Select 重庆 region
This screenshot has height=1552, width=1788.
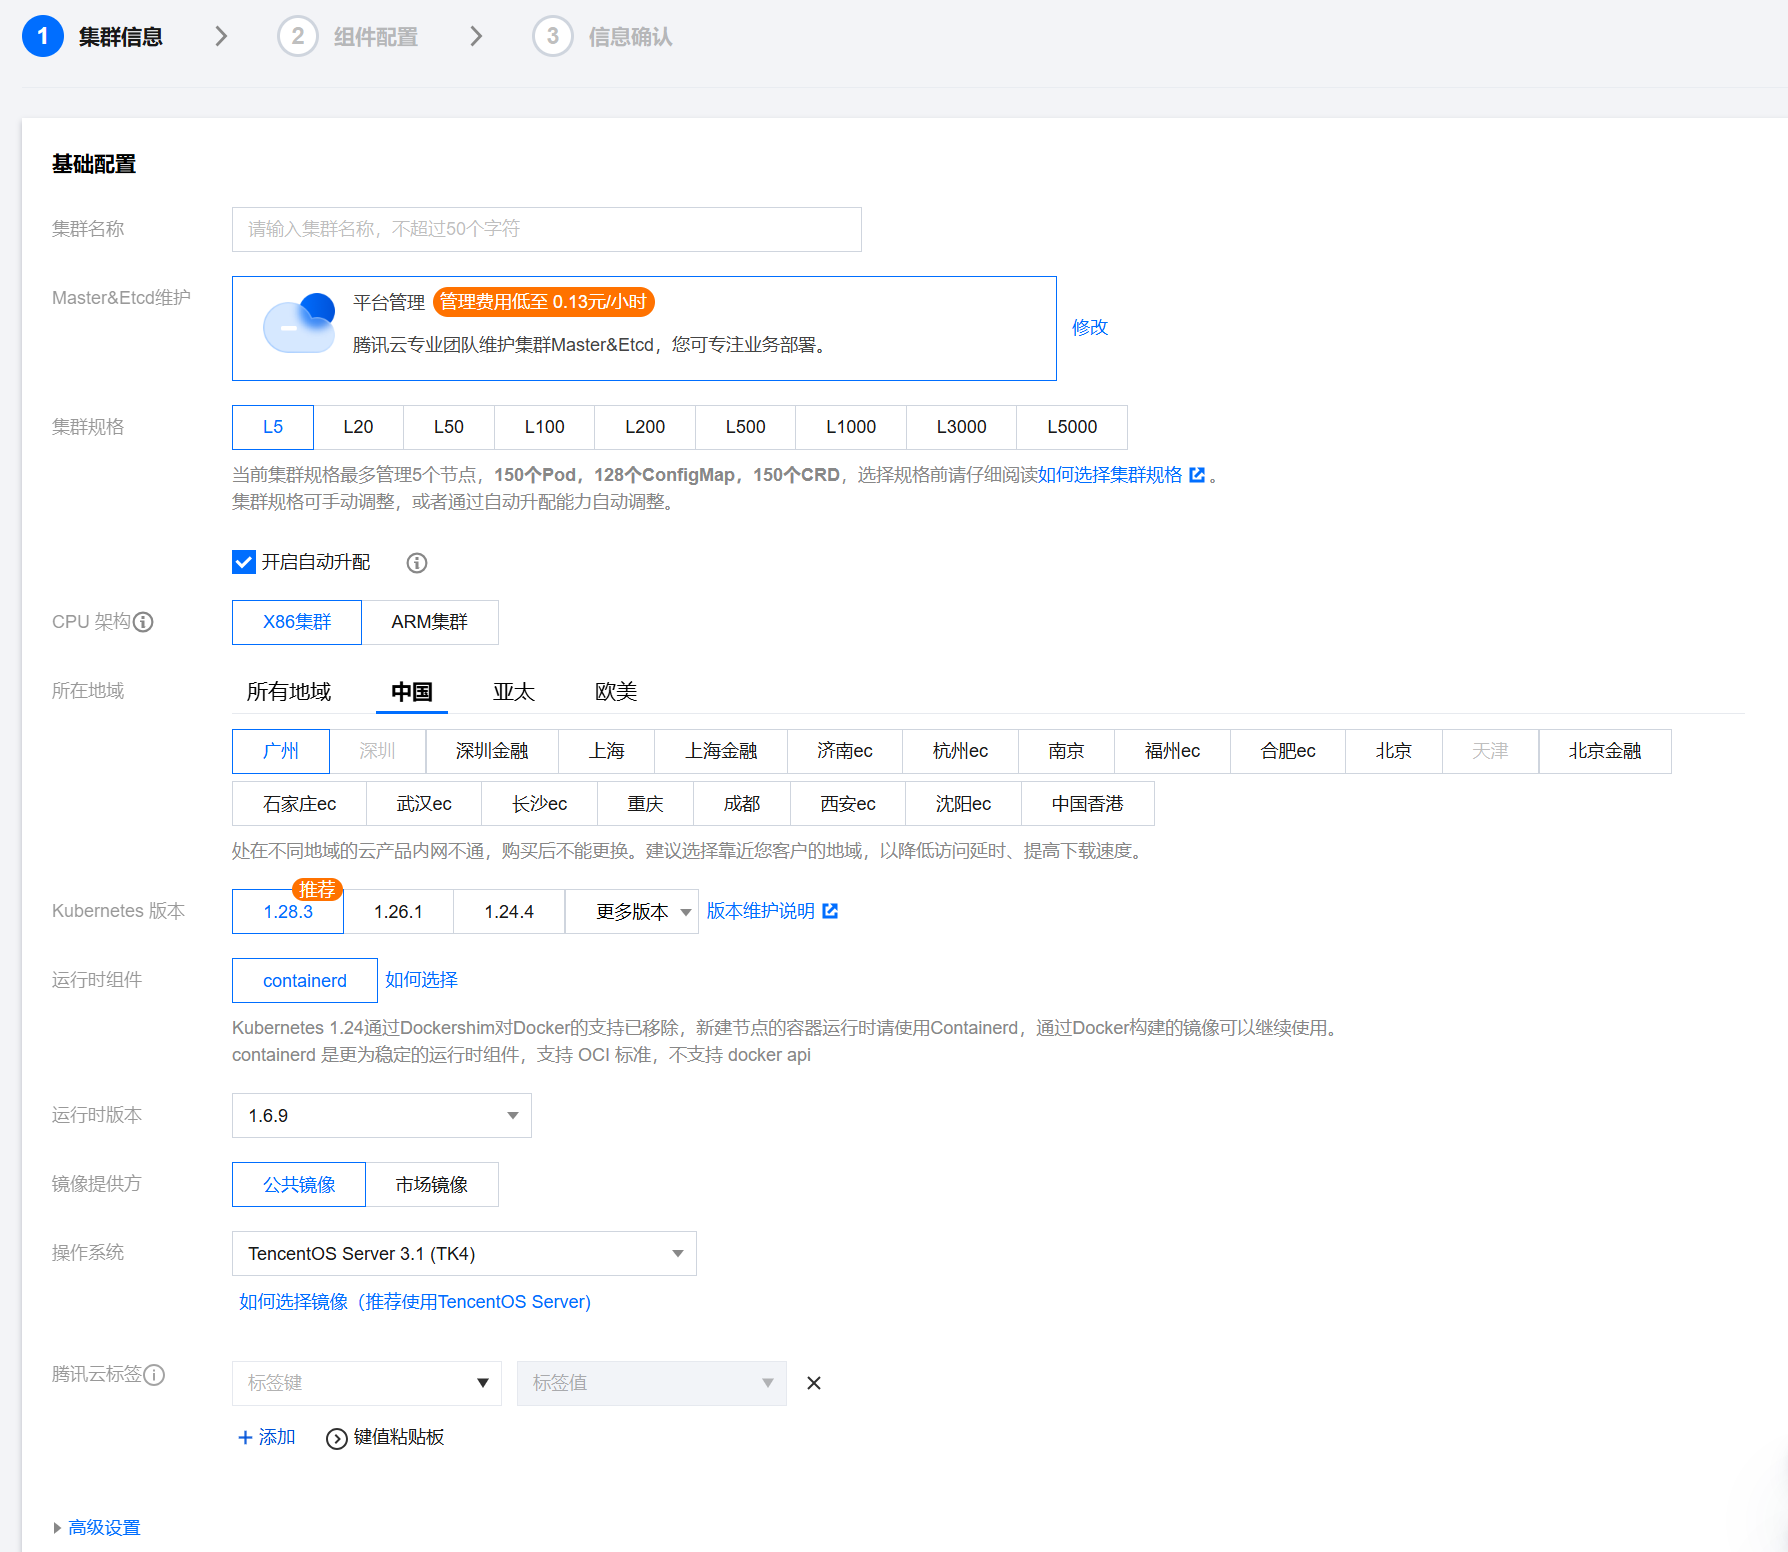(646, 804)
